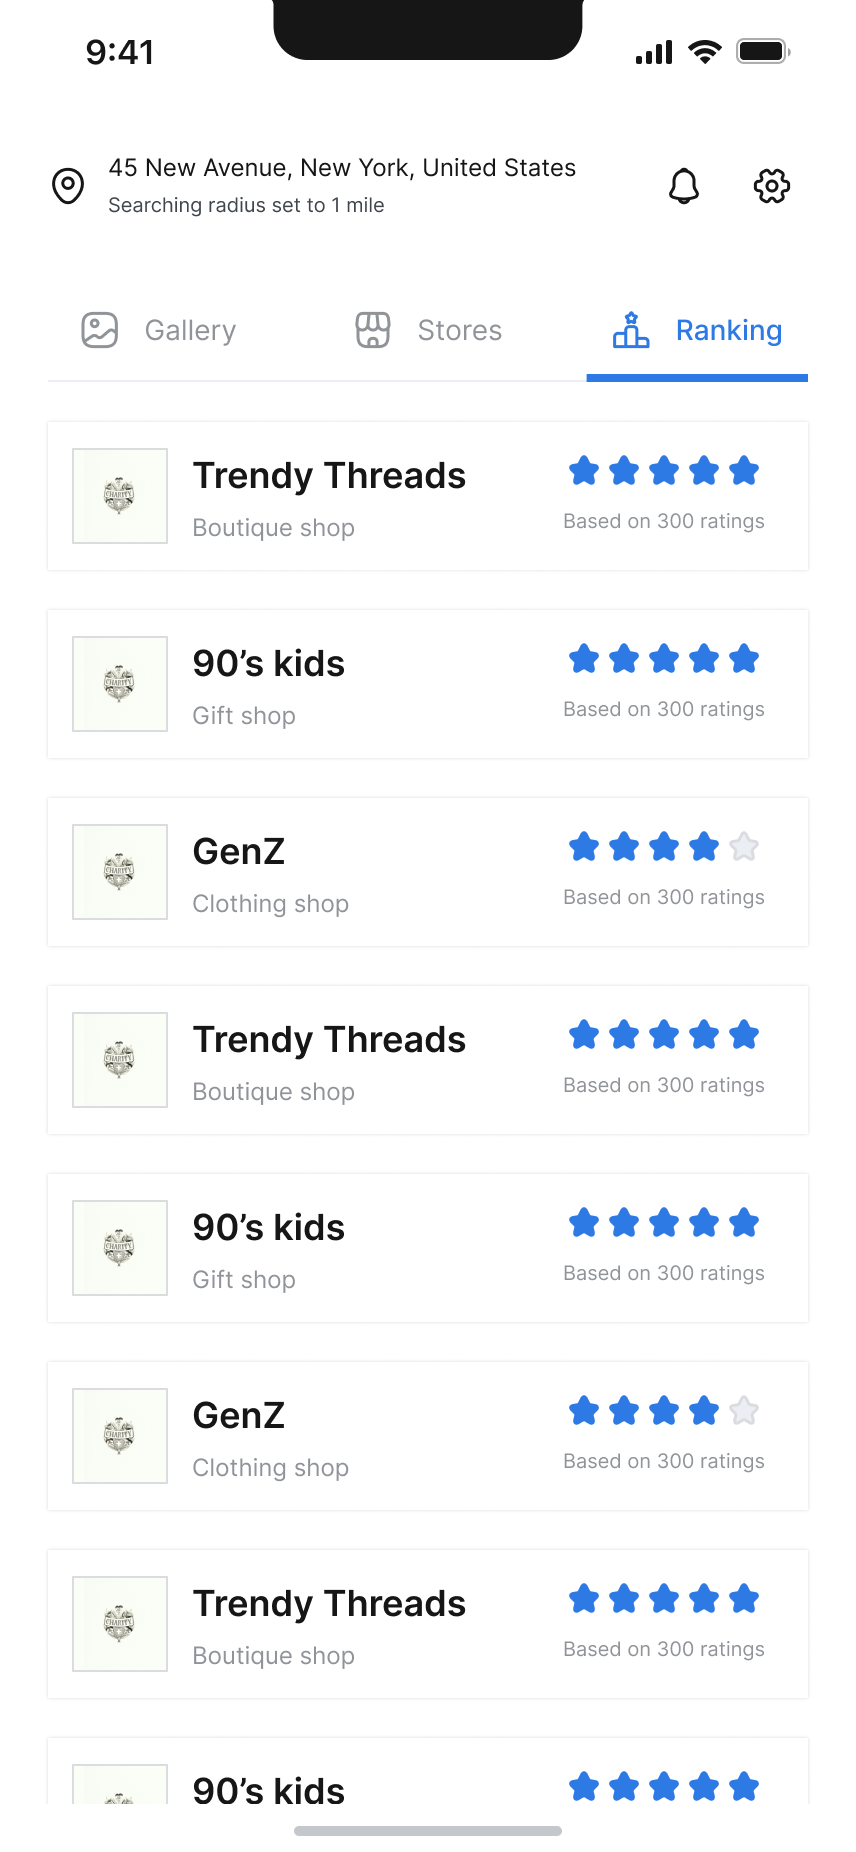This screenshot has width=856, height=1852.
Task: Open notifications via the bell icon
Action: [x=684, y=186]
